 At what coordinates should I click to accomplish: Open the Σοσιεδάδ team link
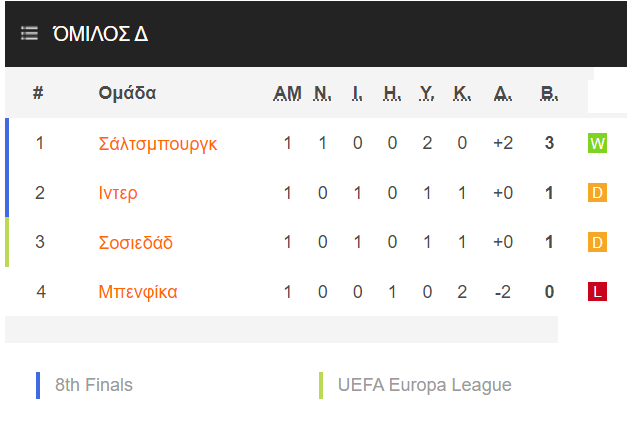pos(136,243)
